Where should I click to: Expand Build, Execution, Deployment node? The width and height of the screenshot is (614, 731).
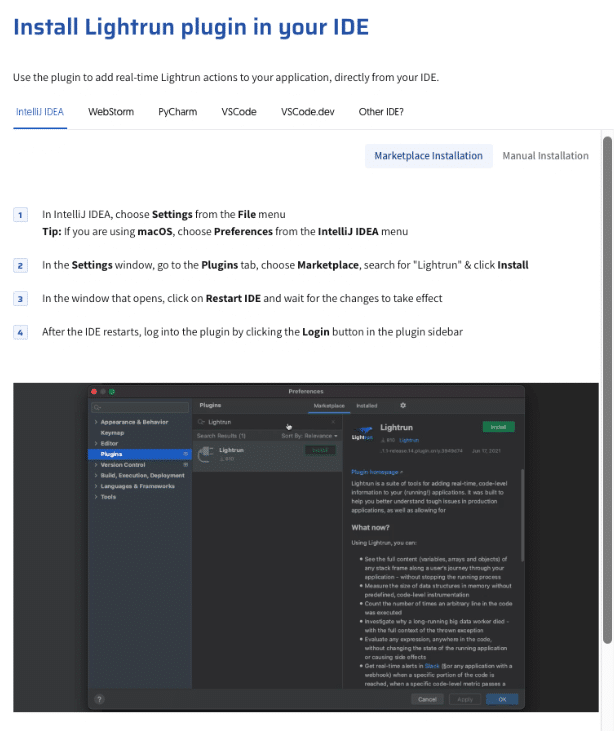(95, 475)
